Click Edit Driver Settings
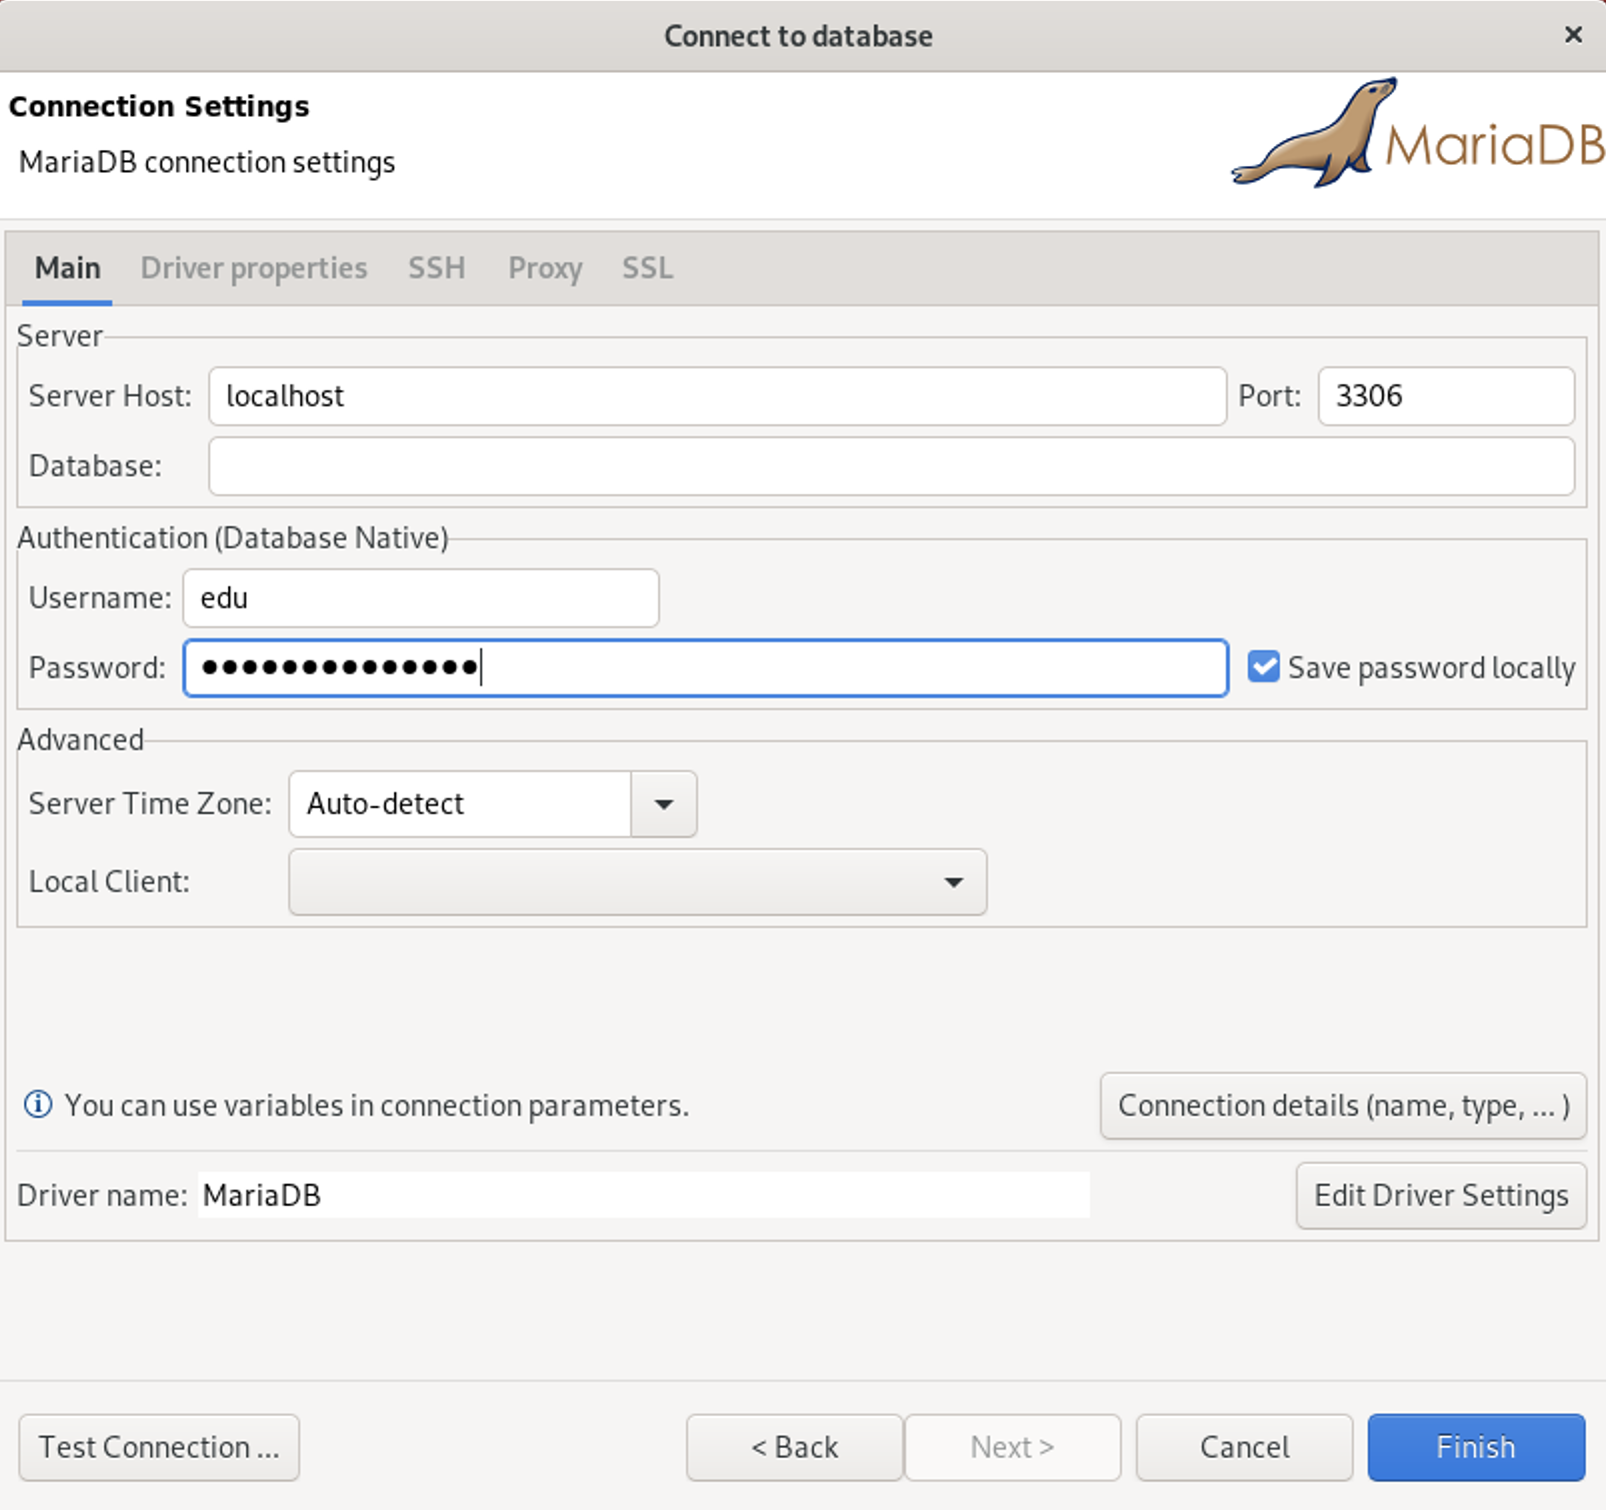Screen dimensions: 1606x1510 (x=1440, y=1195)
